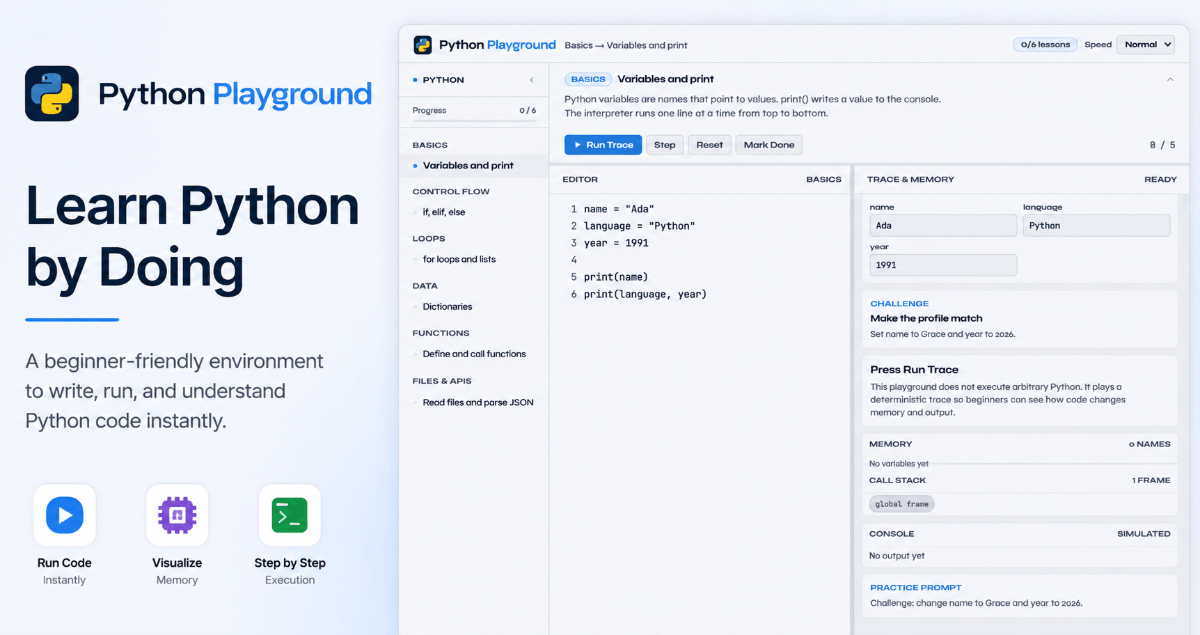Click the CHALLENGE label in trace panel
This screenshot has width=1200, height=635.
(x=899, y=303)
